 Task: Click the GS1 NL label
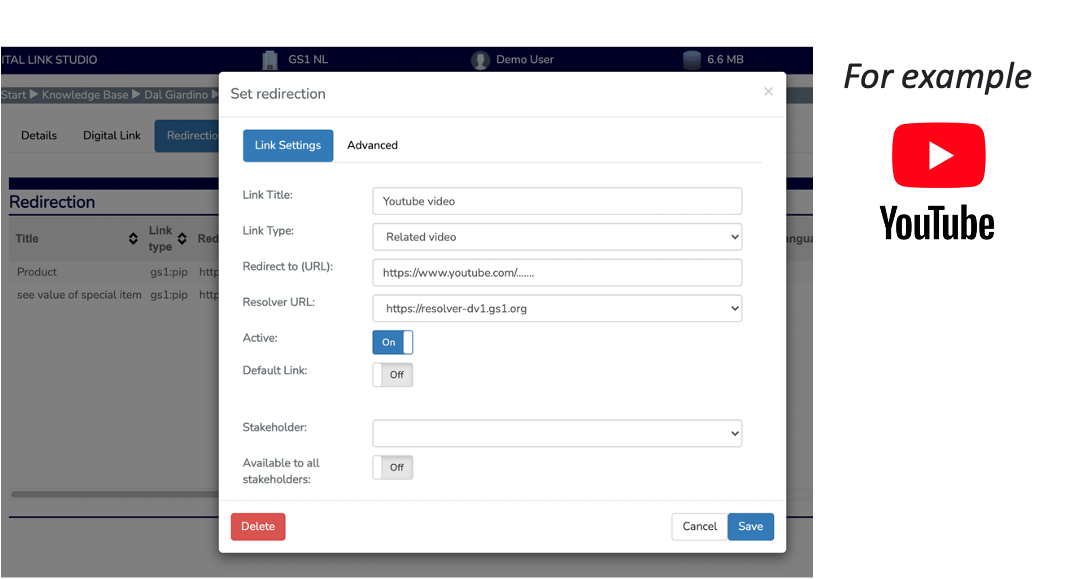[x=308, y=60]
